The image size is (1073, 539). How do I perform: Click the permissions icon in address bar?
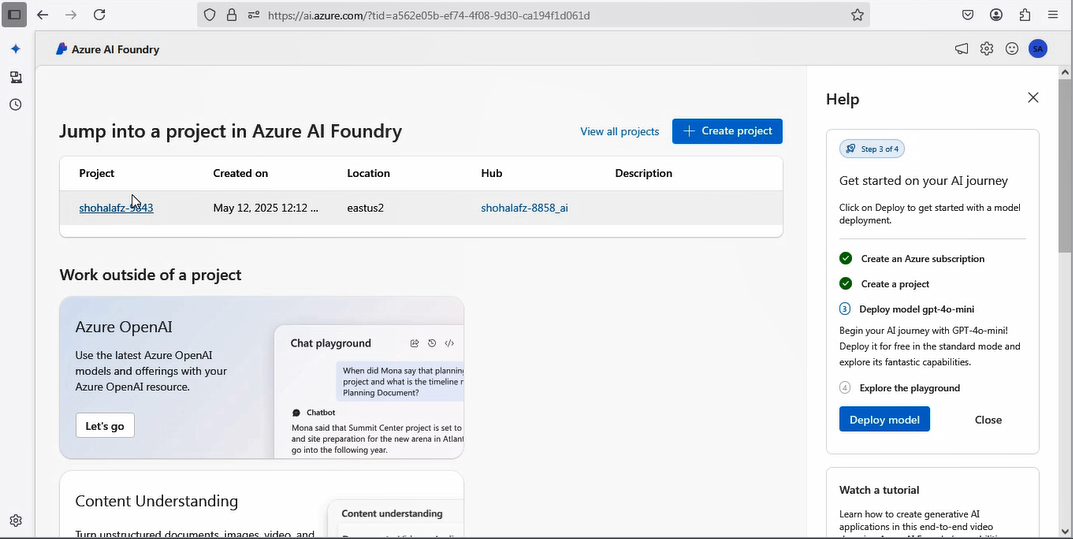pos(253,14)
